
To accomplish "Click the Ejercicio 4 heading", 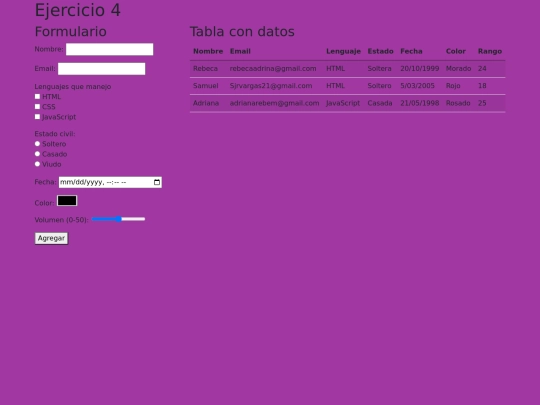I will 78,10.
